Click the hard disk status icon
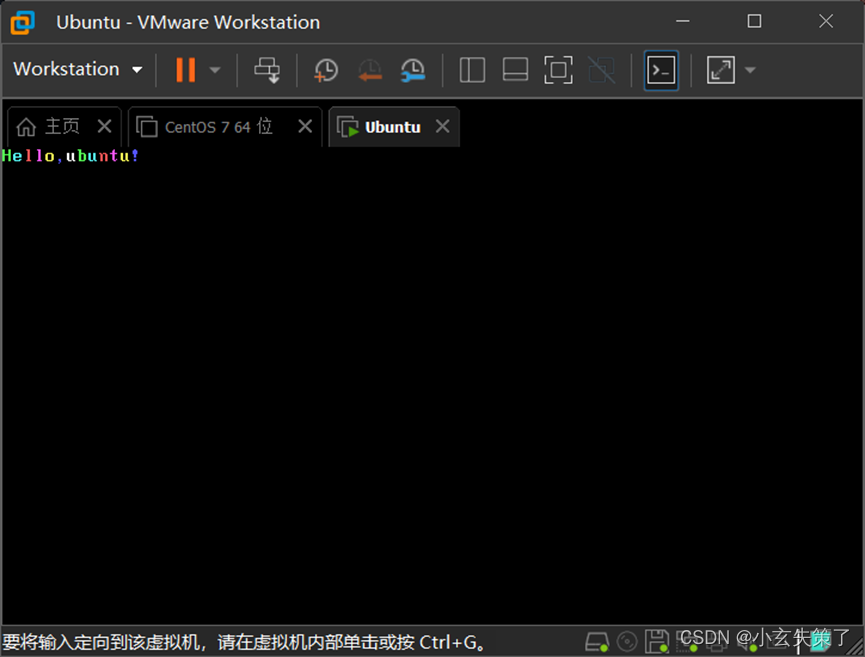 pyautogui.click(x=596, y=642)
